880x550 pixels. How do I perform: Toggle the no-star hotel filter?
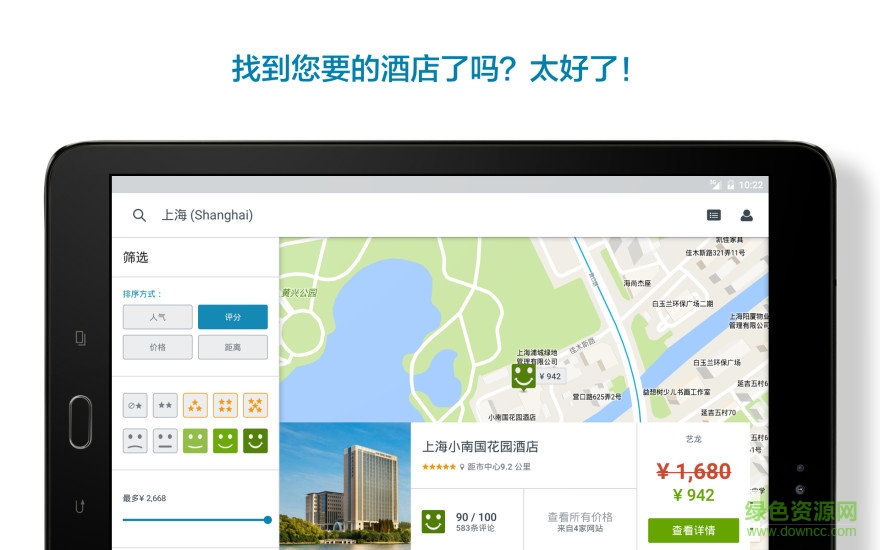pos(135,405)
